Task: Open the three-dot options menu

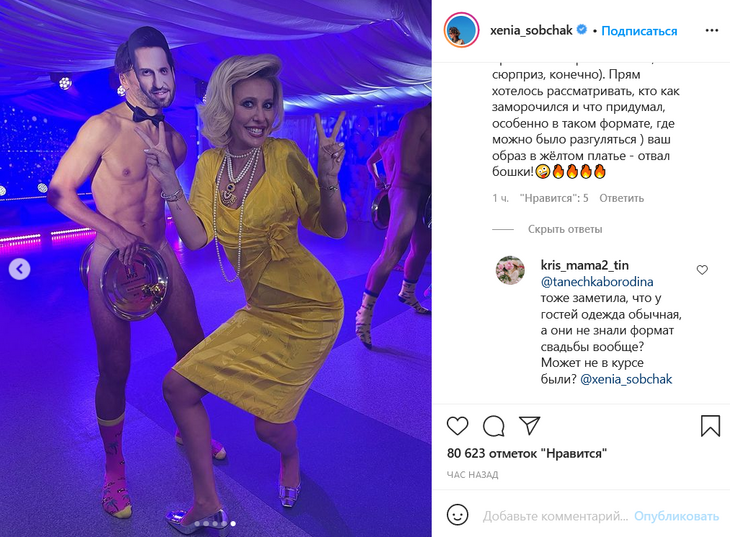Action: pos(712,31)
